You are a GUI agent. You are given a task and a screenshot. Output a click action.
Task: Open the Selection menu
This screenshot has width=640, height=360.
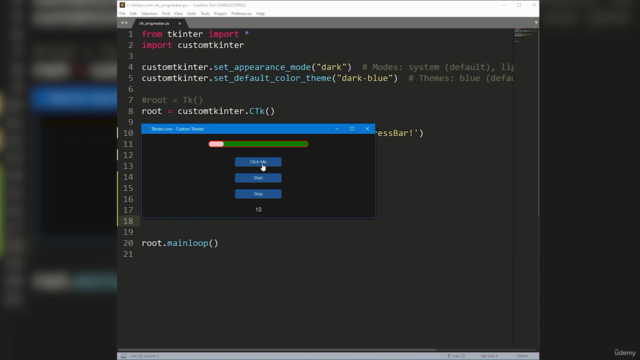pyautogui.click(x=149, y=13)
